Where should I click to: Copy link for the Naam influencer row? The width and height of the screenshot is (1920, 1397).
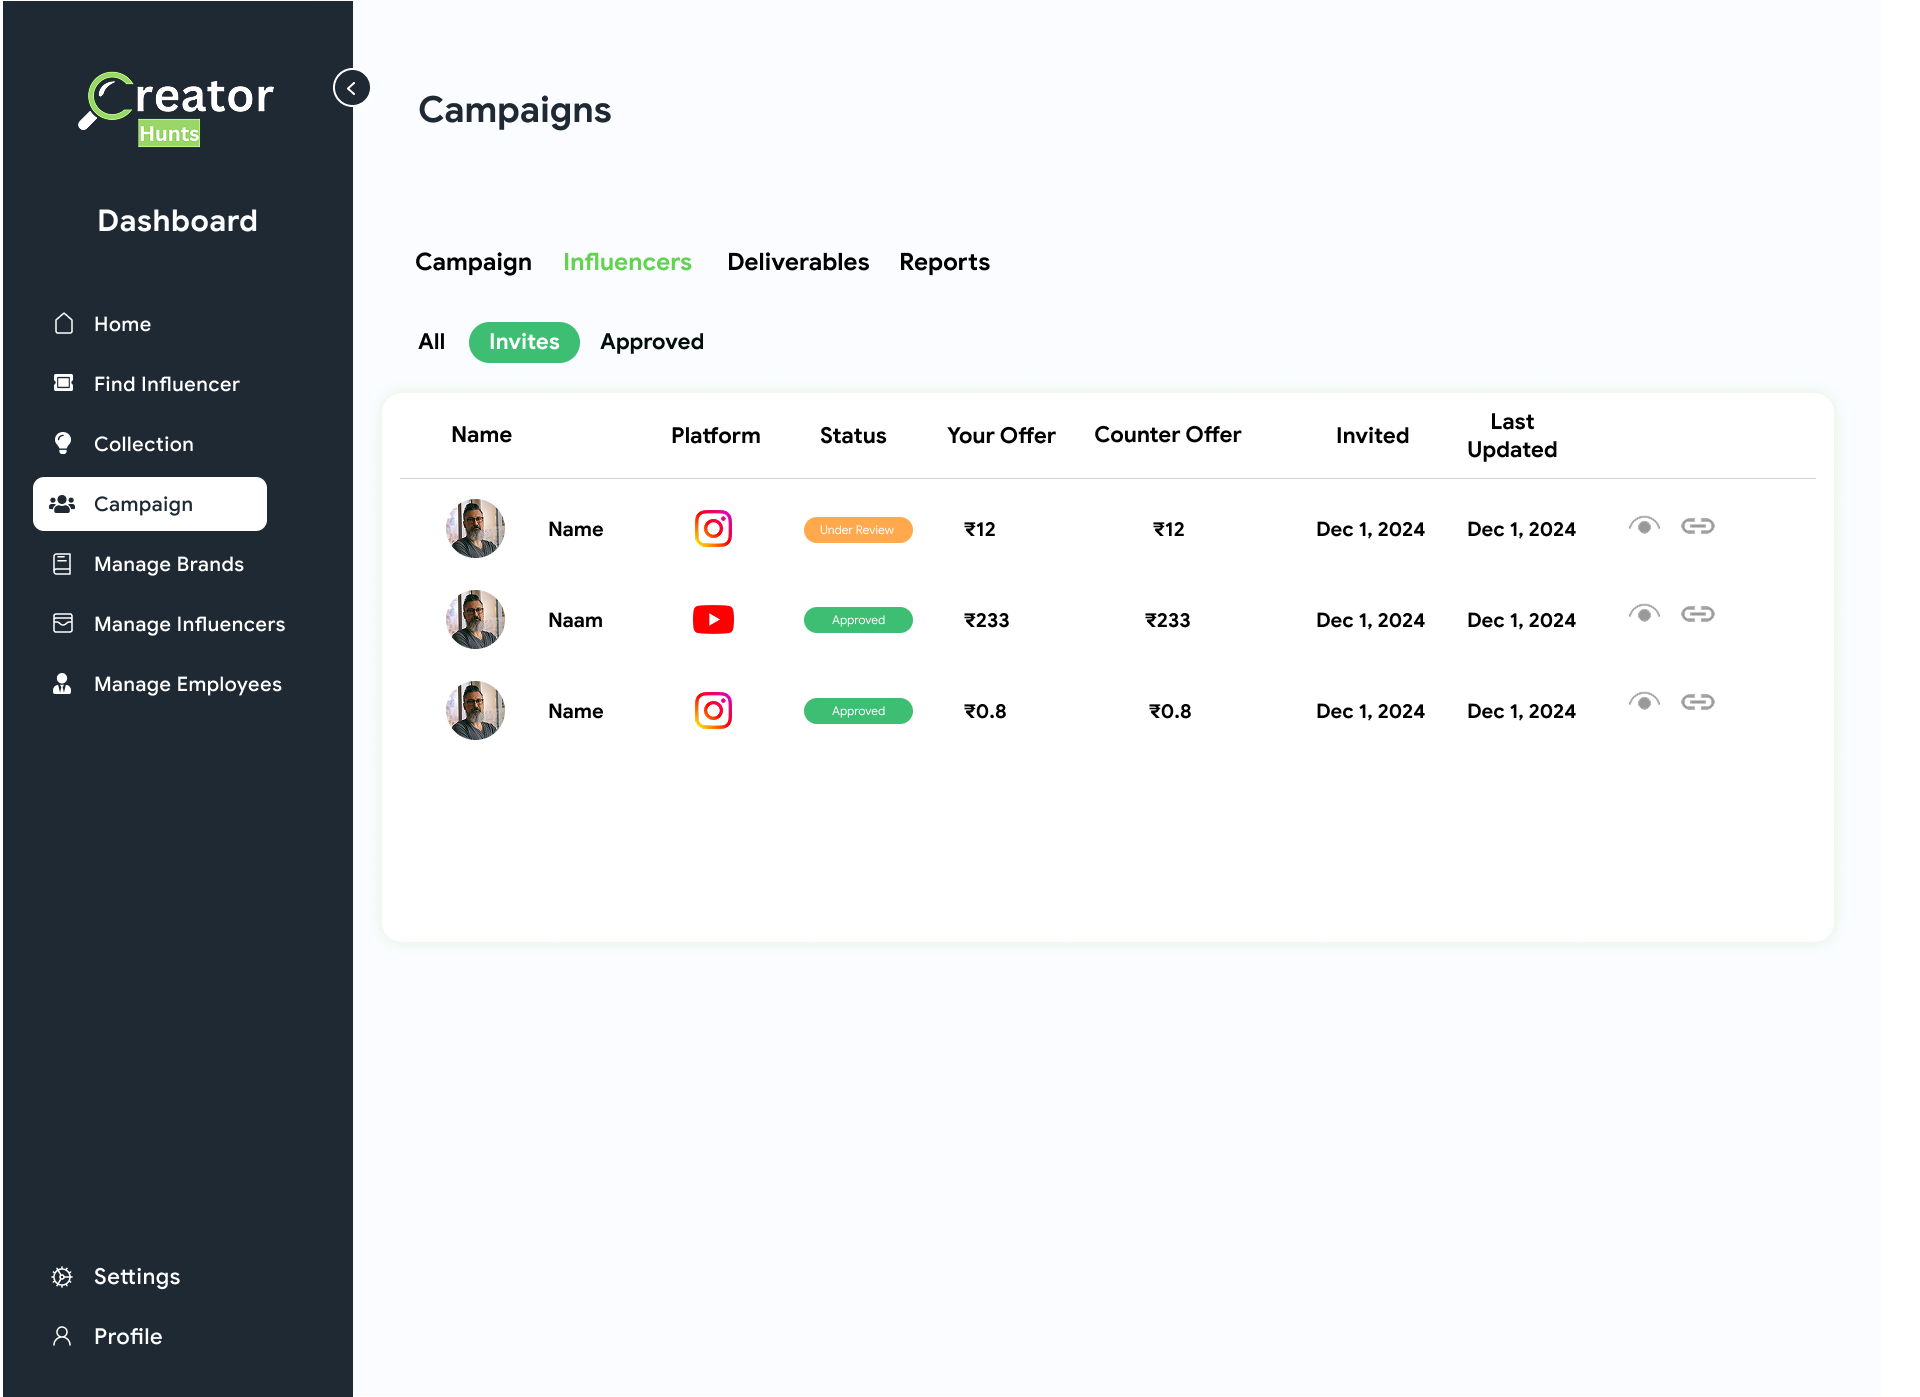[x=1697, y=614]
